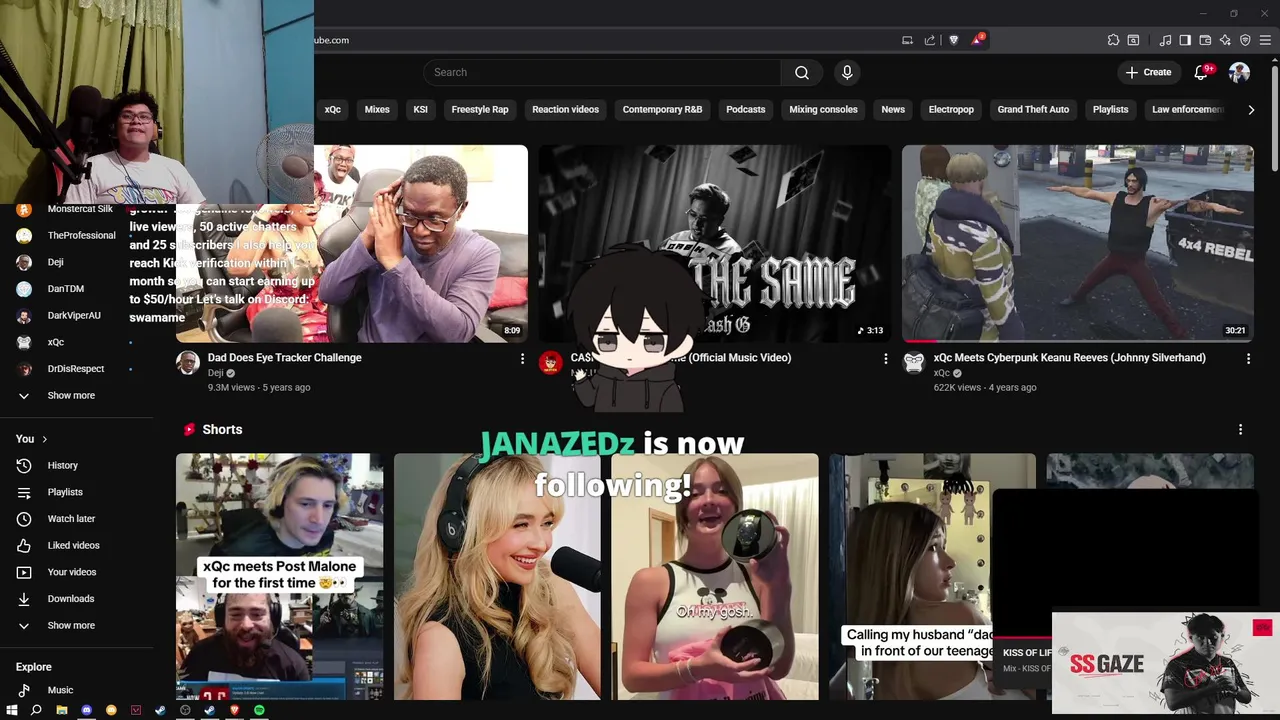Open more options for the CA$H G music video
The image size is (1280, 720).
[x=885, y=358]
